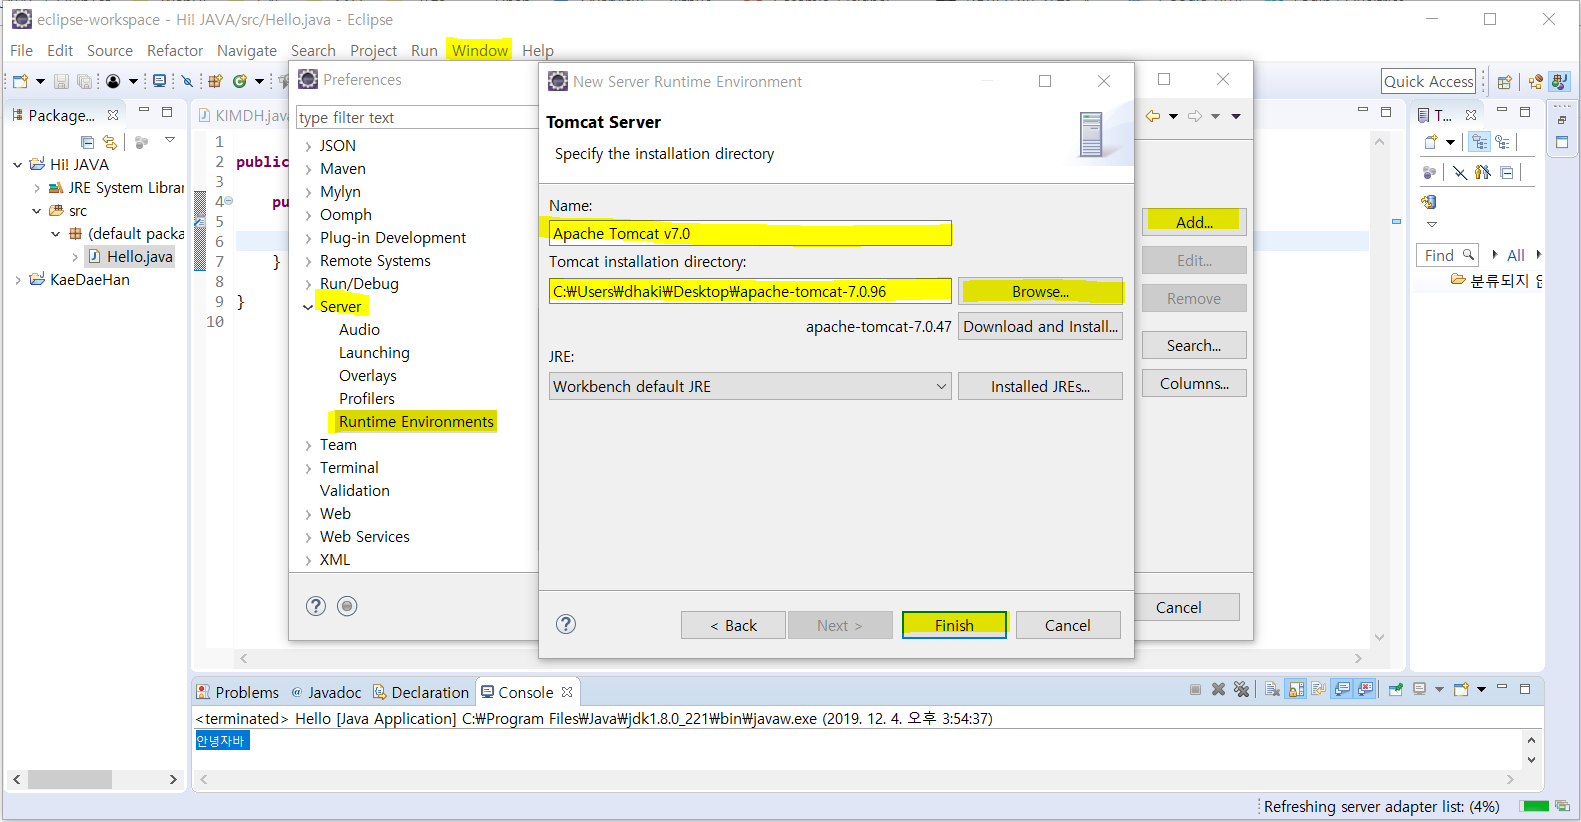This screenshot has height=822, width=1581.
Task: Open the Window menu
Action: point(480,50)
